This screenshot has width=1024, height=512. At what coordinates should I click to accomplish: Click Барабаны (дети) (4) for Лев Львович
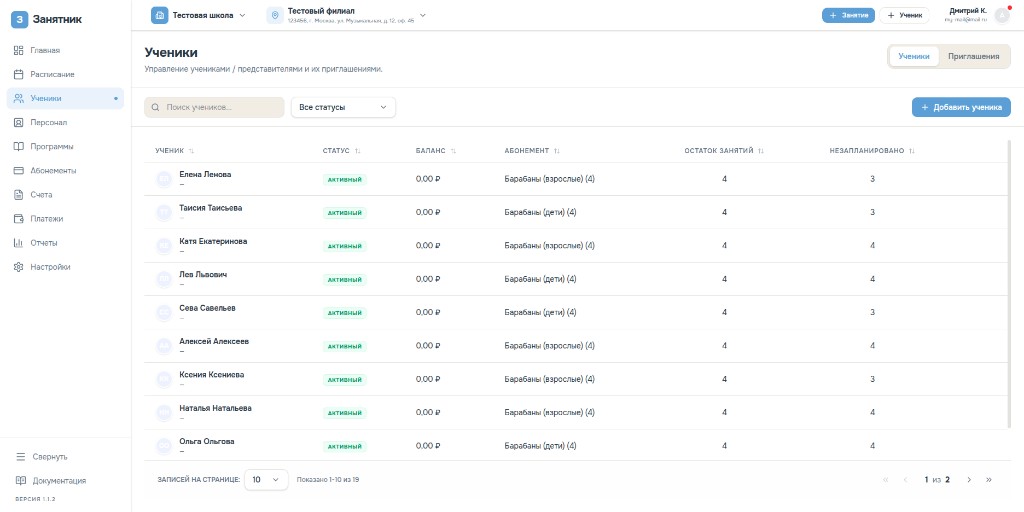click(x=540, y=279)
